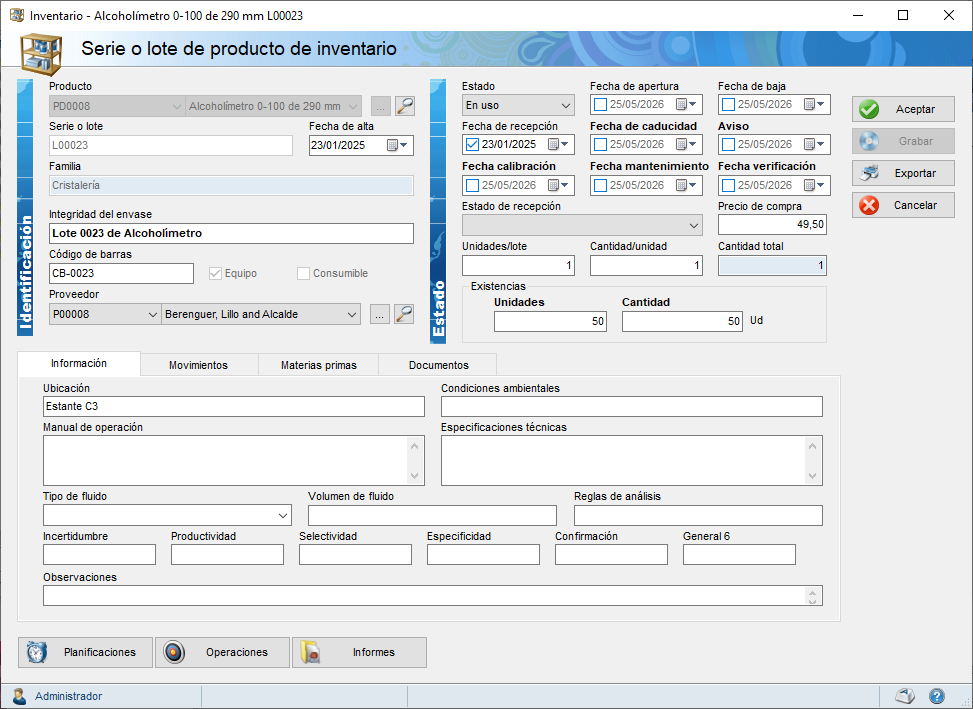Click the Reglas de análisis field
Image resolution: width=973 pixels, height=709 pixels.
(698, 515)
